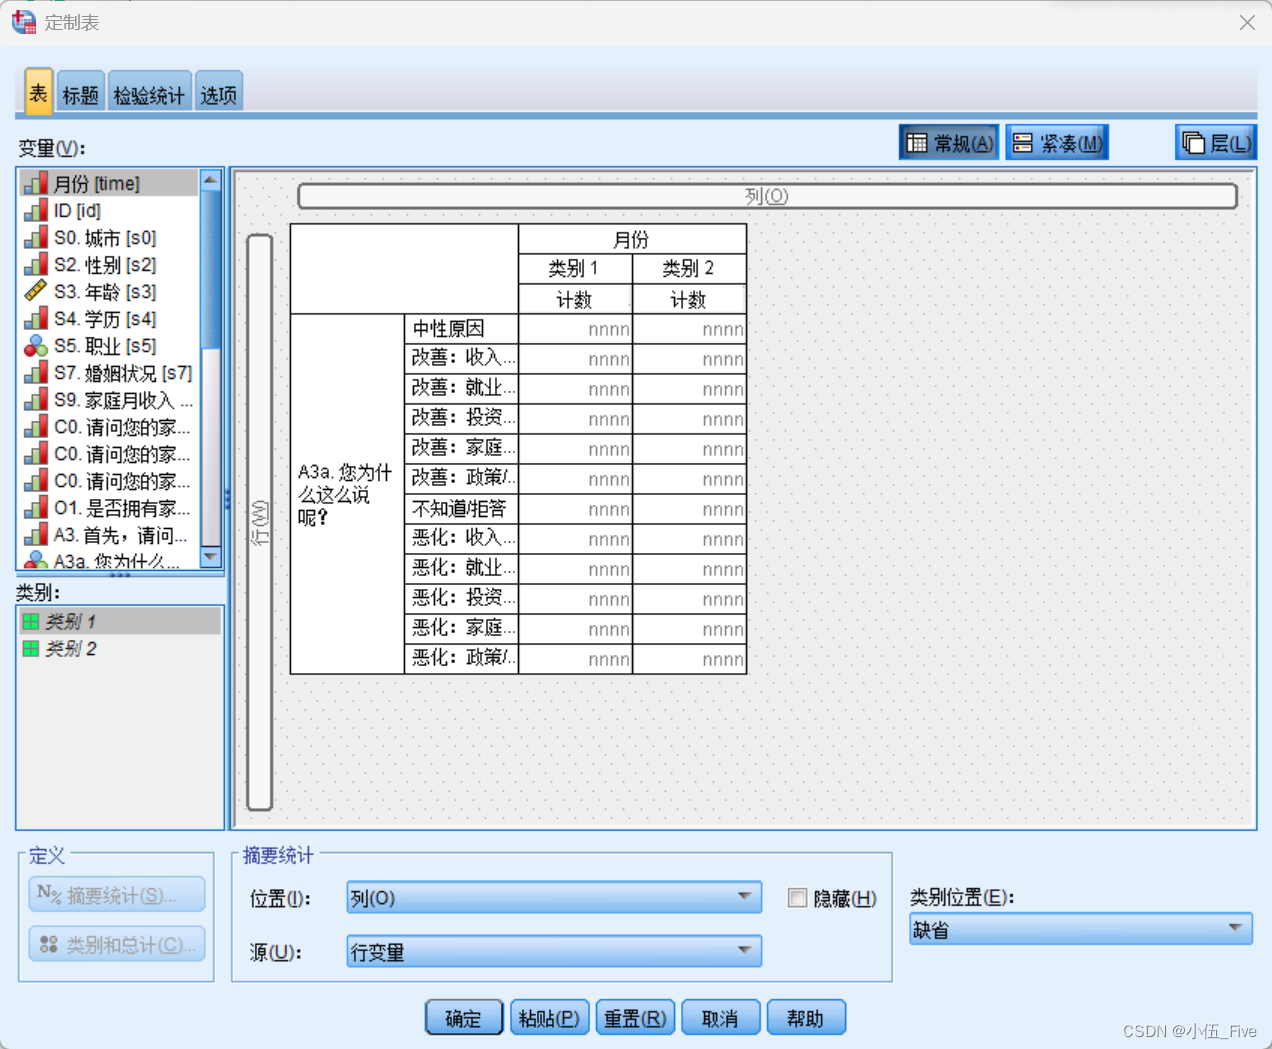Click the nominal icon for S5. 职业
The image size is (1272, 1049).
click(x=35, y=346)
